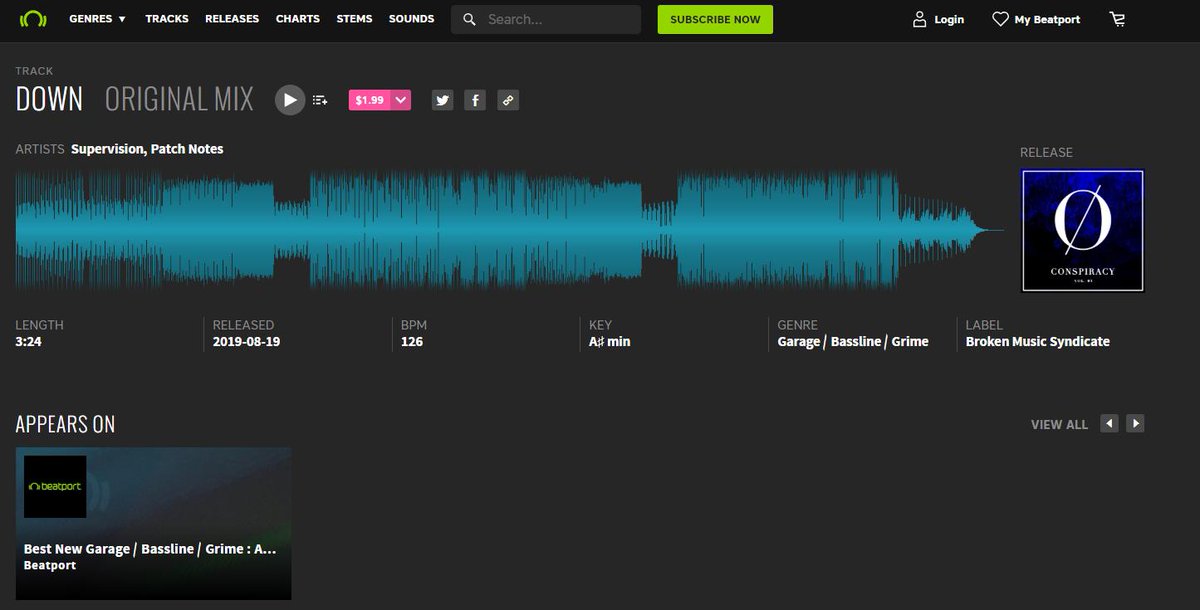This screenshot has height=610, width=1200.
Task: Seek within the track waveform
Action: (x=510, y=230)
